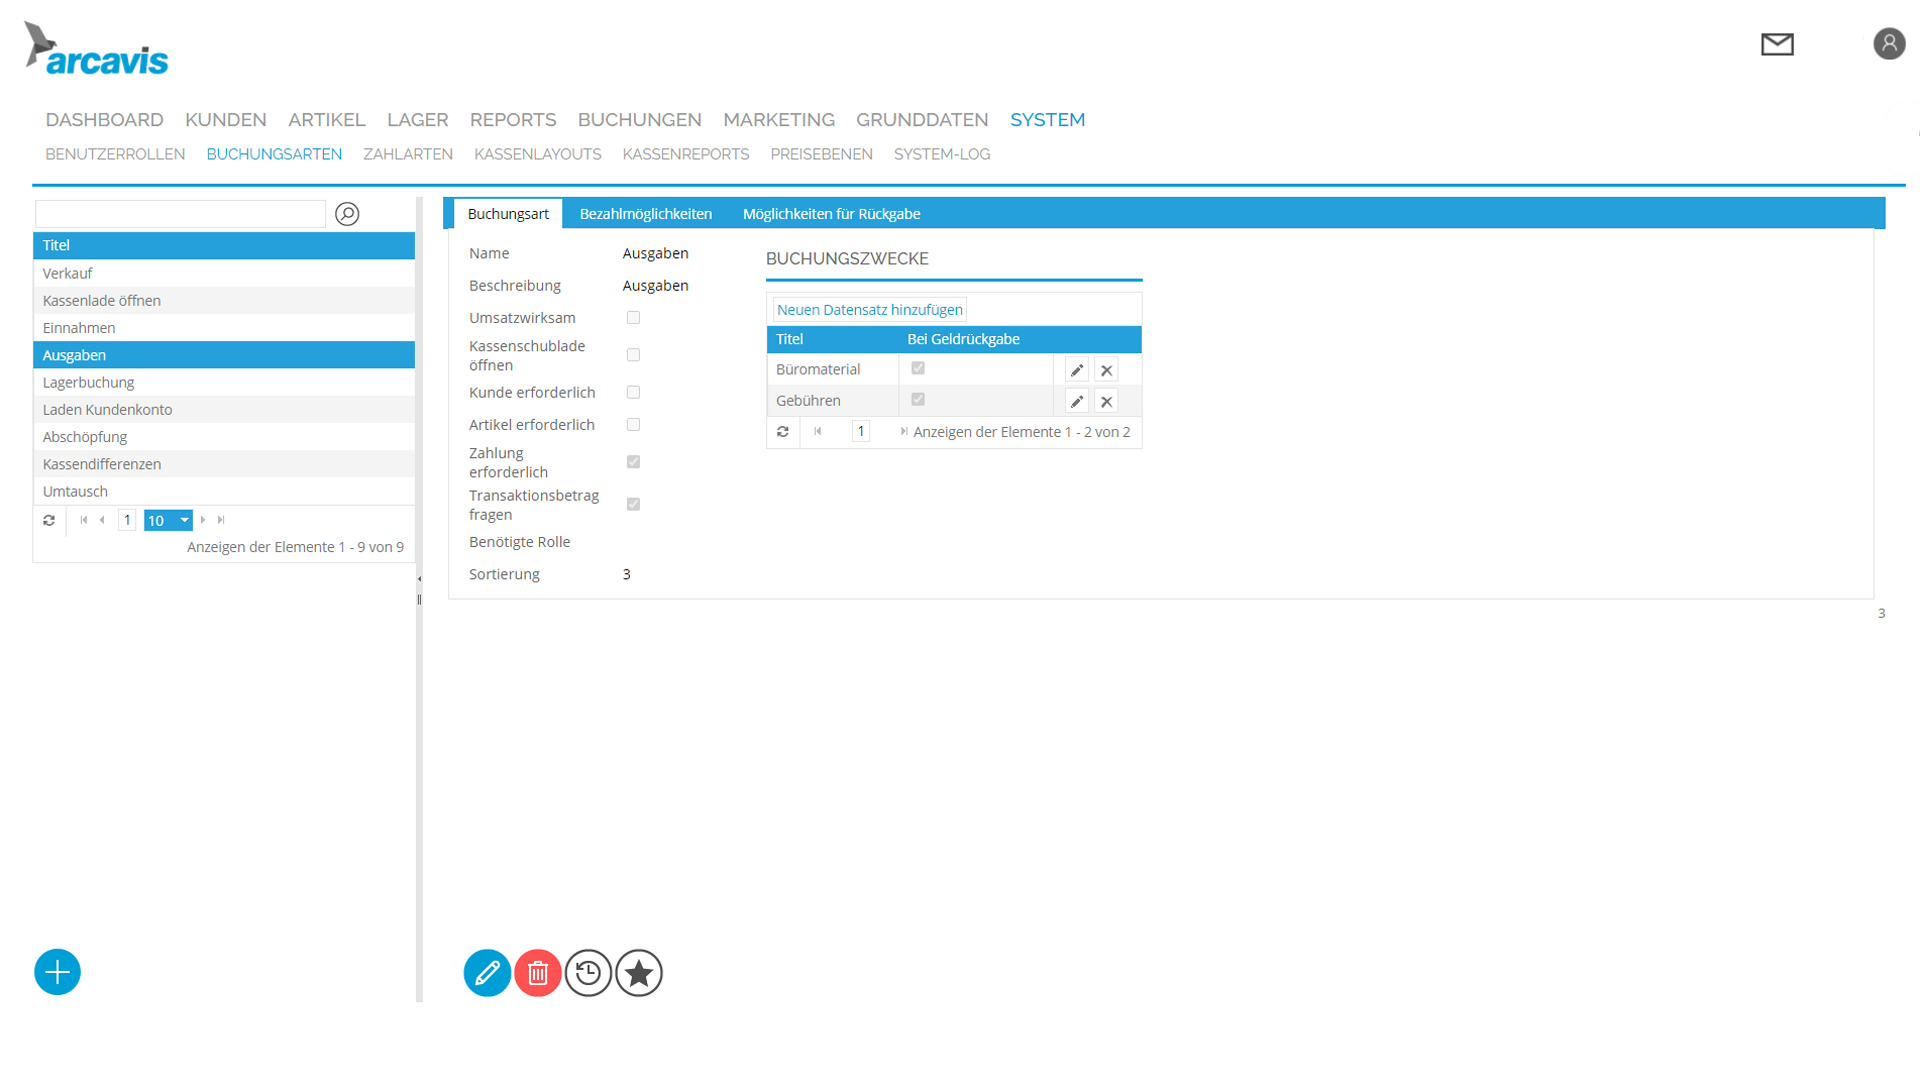Toggle the Umsatzwirksam checkbox
The height and width of the screenshot is (1080, 1920).
tap(633, 318)
